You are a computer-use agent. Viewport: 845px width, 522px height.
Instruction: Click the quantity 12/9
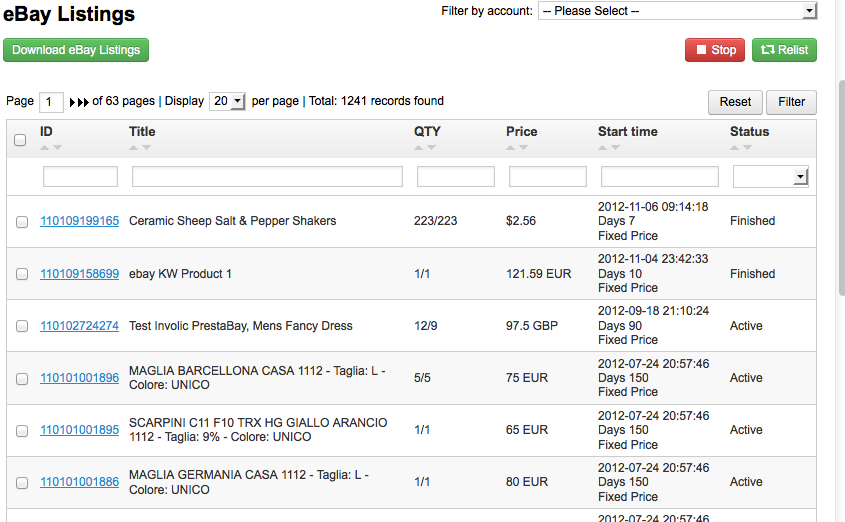coord(426,326)
